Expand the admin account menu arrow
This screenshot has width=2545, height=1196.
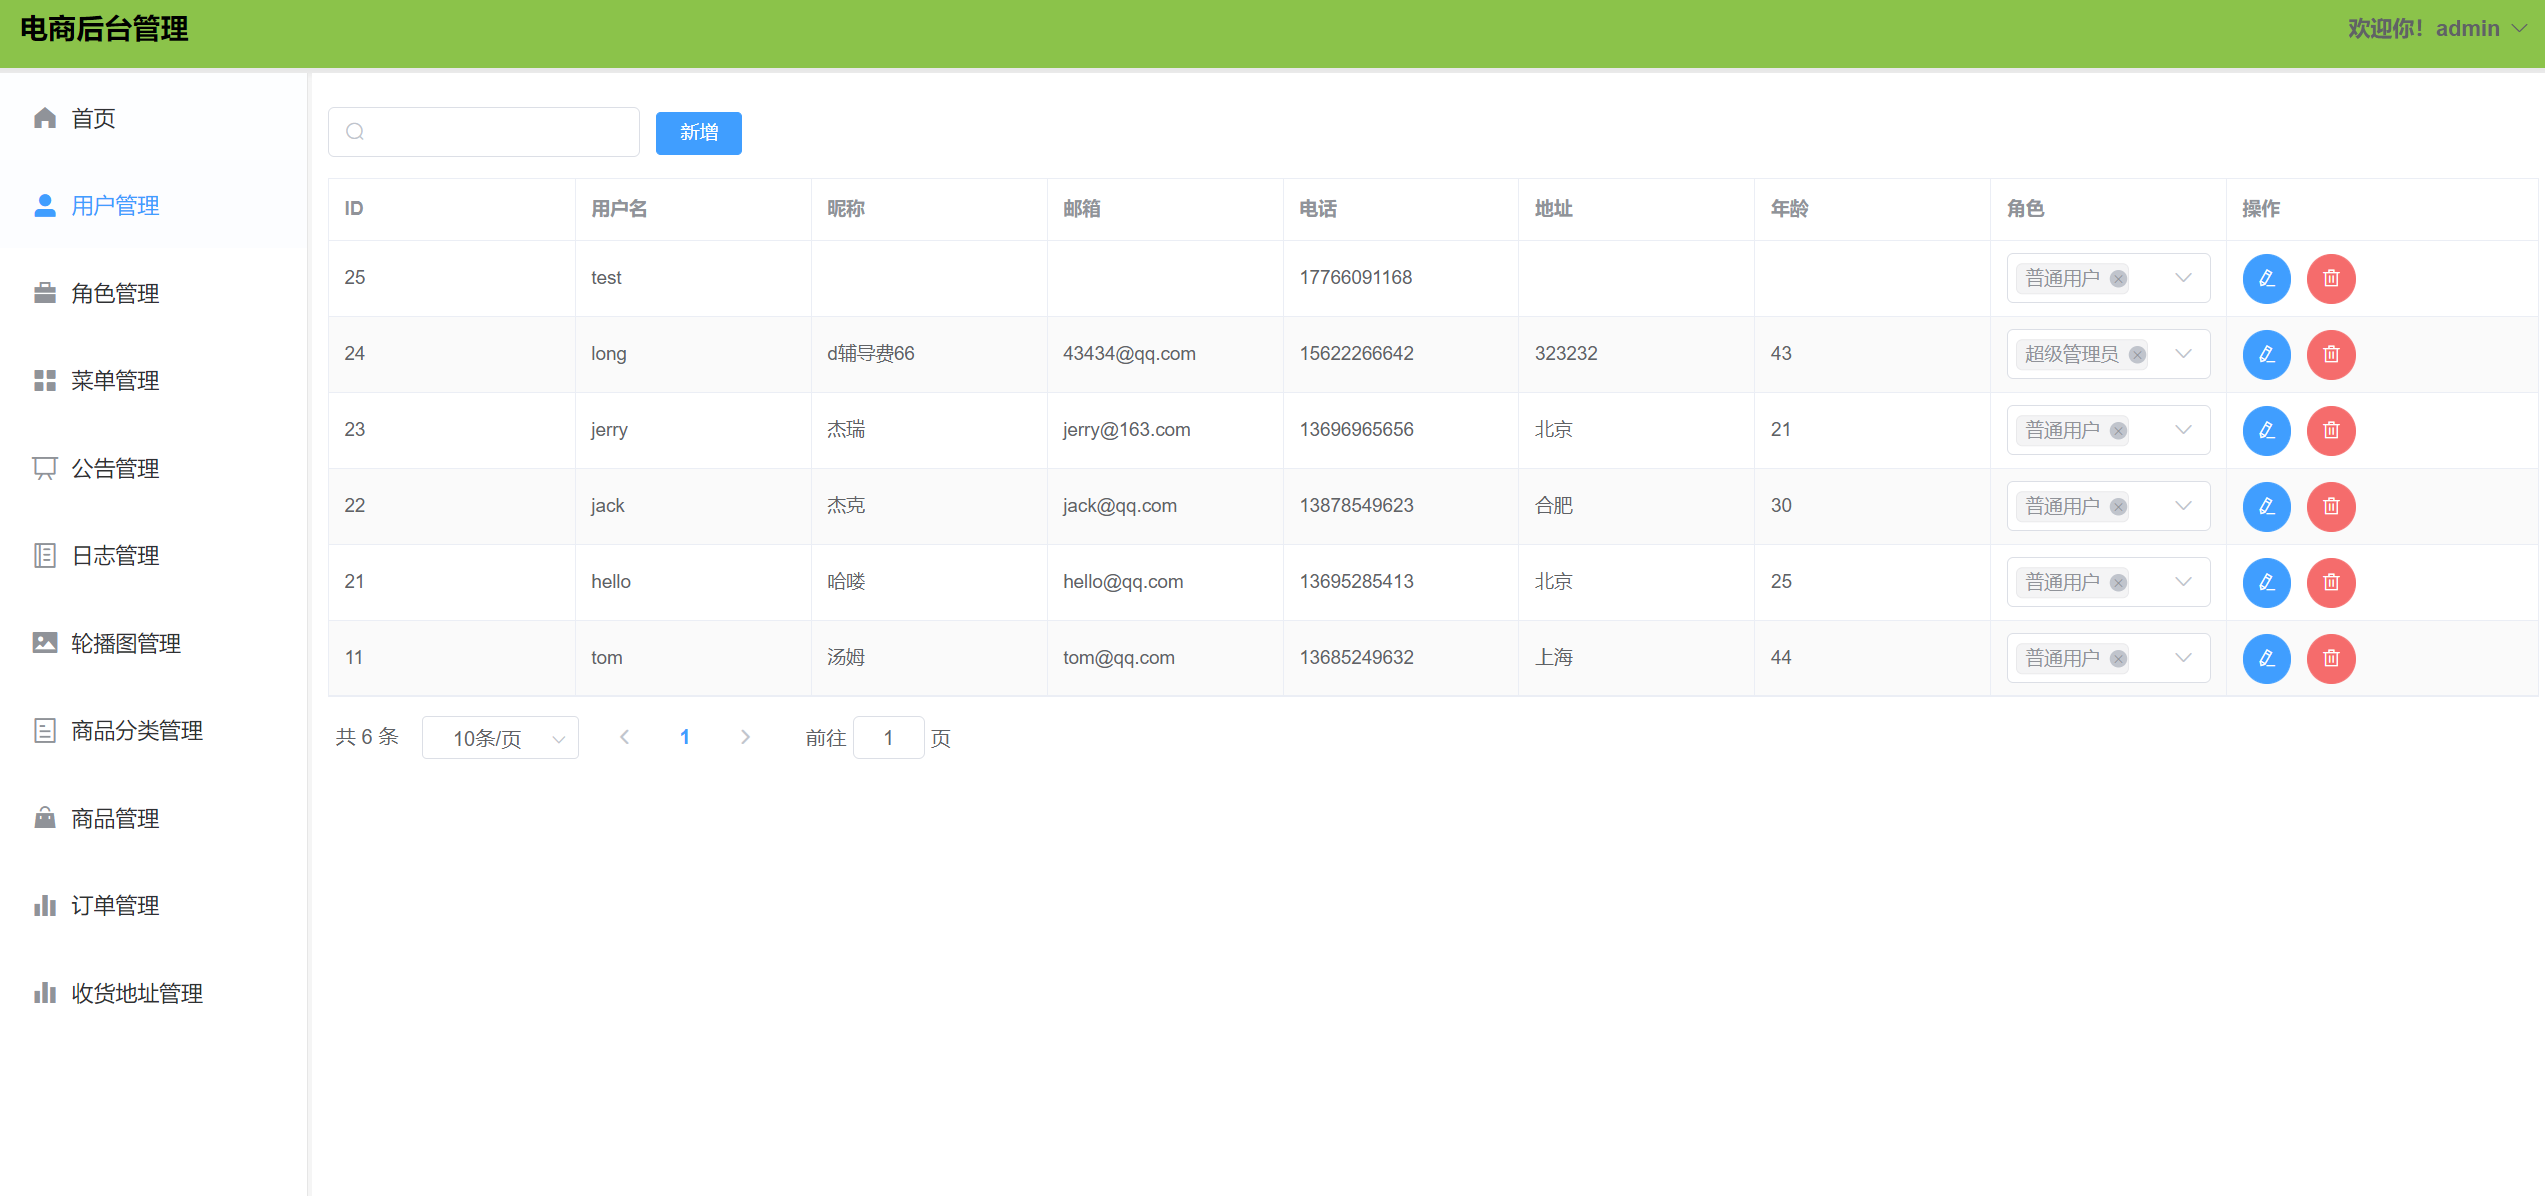click(x=2519, y=29)
